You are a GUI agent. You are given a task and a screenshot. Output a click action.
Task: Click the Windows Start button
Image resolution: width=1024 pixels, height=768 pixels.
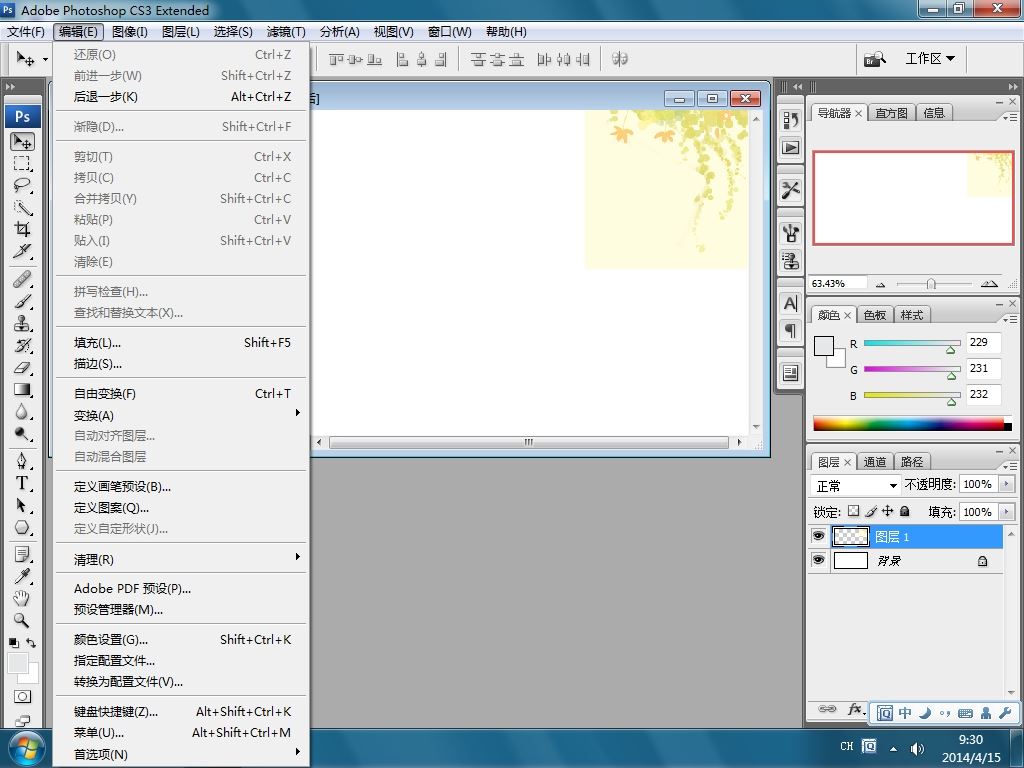coord(27,748)
